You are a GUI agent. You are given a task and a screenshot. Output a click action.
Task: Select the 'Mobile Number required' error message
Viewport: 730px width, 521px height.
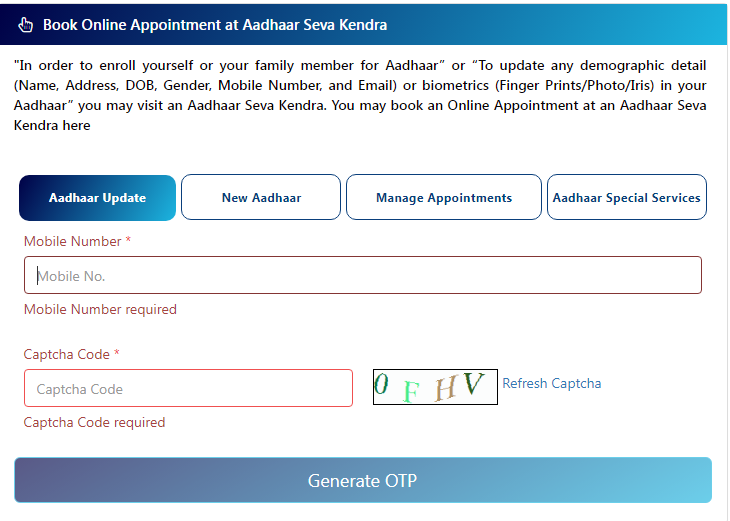[x=100, y=310]
